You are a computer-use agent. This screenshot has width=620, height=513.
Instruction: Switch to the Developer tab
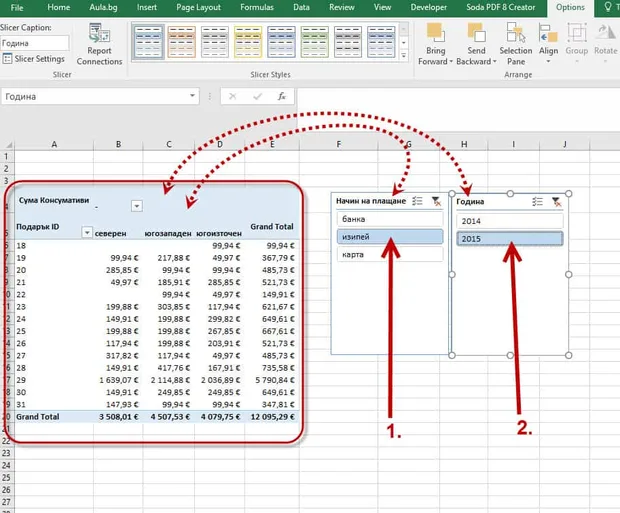point(429,8)
